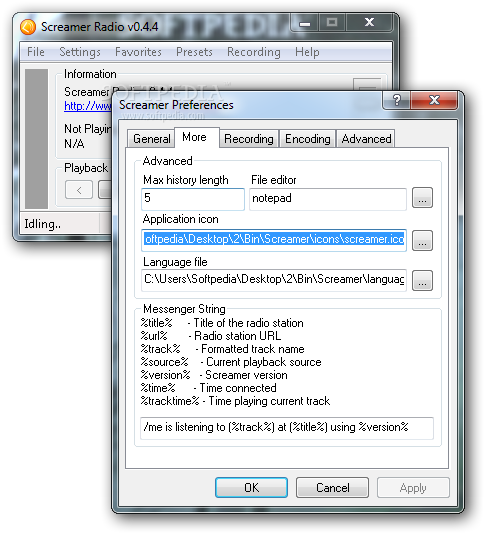Viewport: 485px width, 534px height.
Task: Browse for a file editor program
Action: click(422, 198)
